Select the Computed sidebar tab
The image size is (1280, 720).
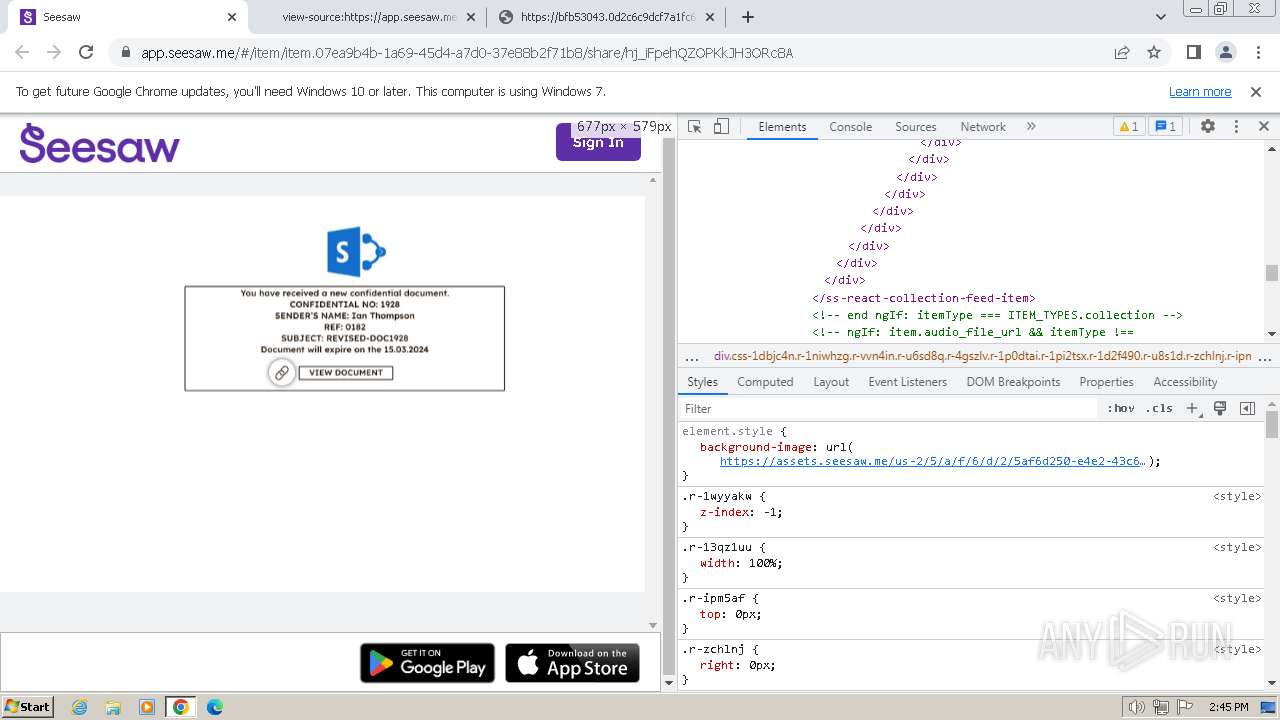(x=765, y=382)
